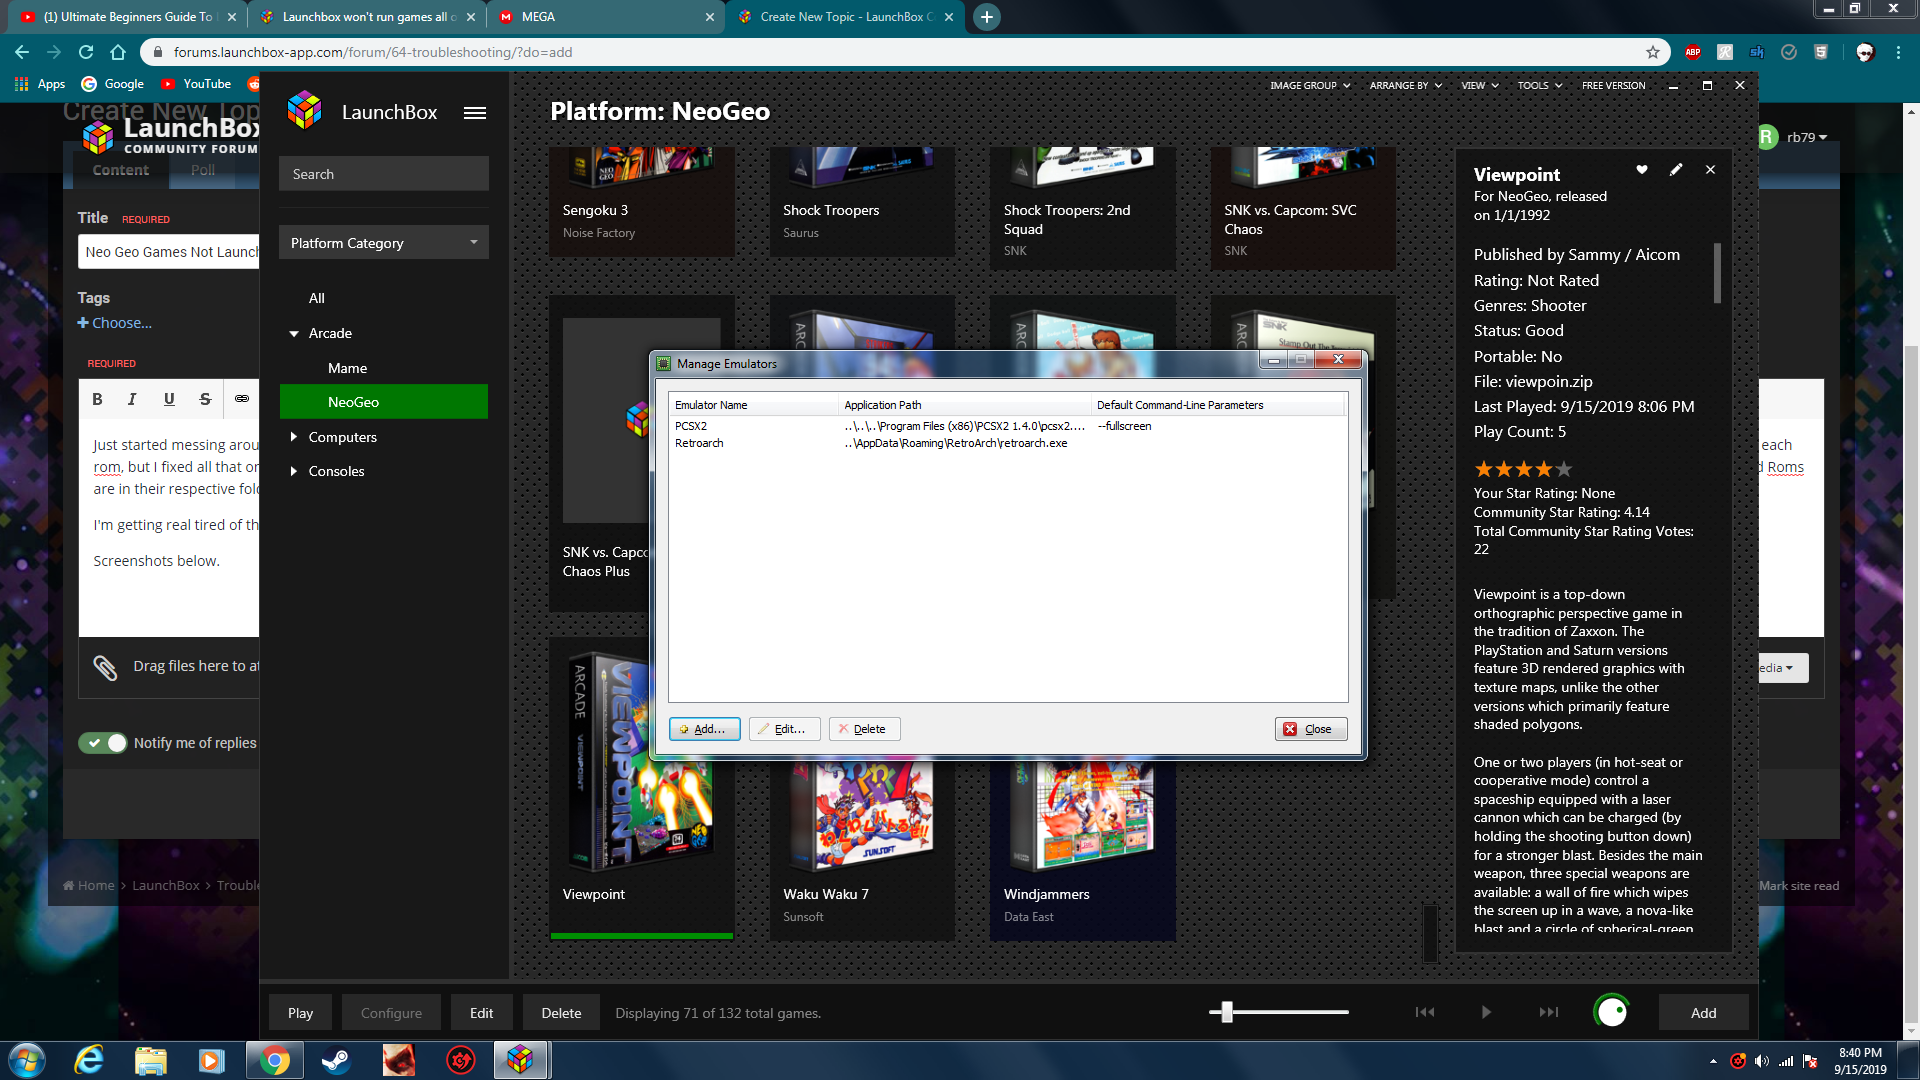Expand the Computers tree category
The height and width of the screenshot is (1080, 1920).
(294, 437)
